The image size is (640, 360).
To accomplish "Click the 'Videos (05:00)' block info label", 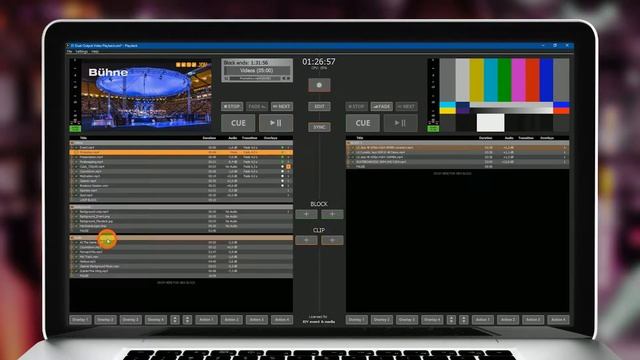I will (x=257, y=71).
